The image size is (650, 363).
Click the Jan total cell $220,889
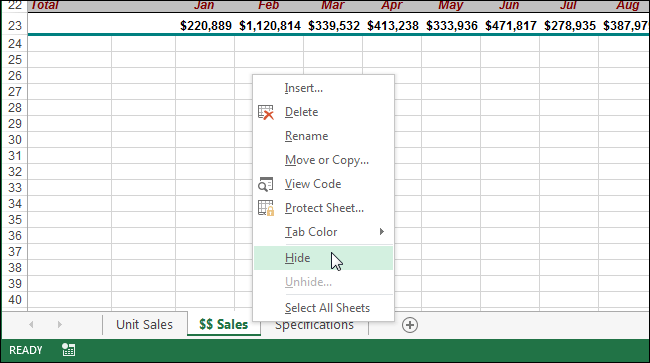[205, 26]
